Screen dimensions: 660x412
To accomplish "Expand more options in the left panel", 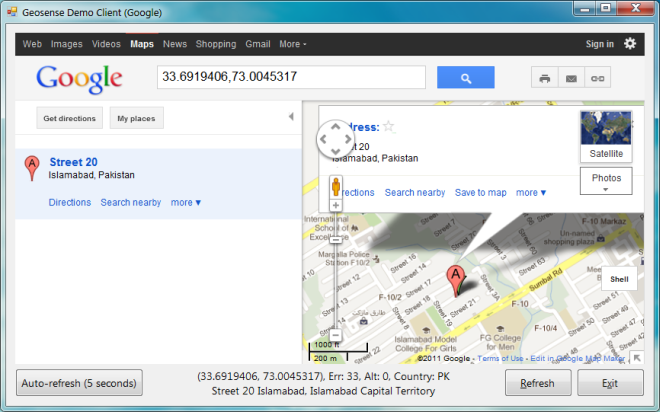I will (x=186, y=202).
